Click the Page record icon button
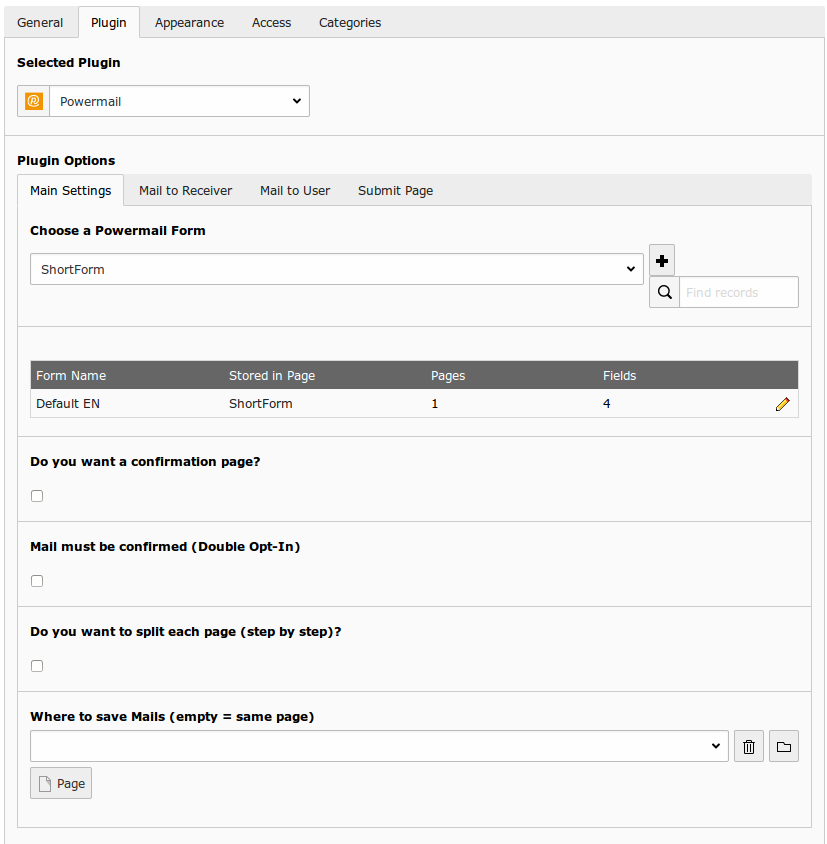 [x=60, y=783]
